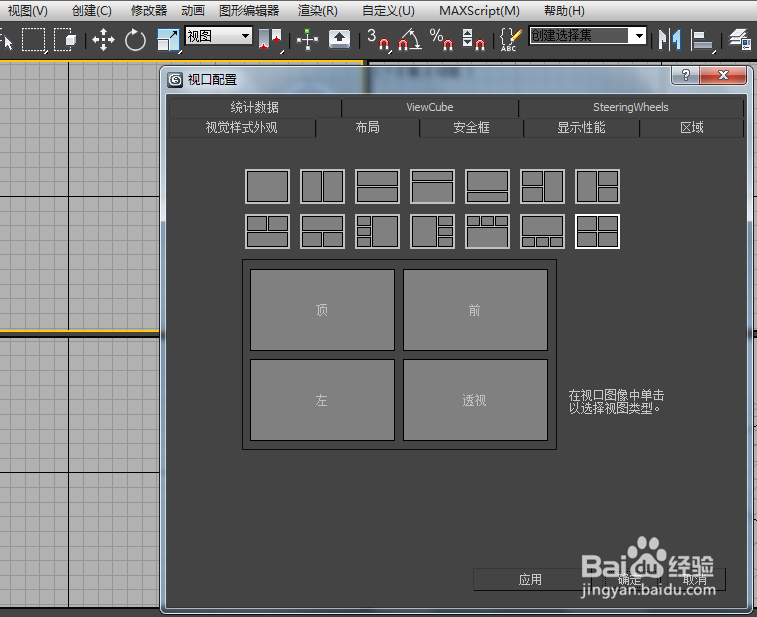Switch to the 布局 tab

367,127
